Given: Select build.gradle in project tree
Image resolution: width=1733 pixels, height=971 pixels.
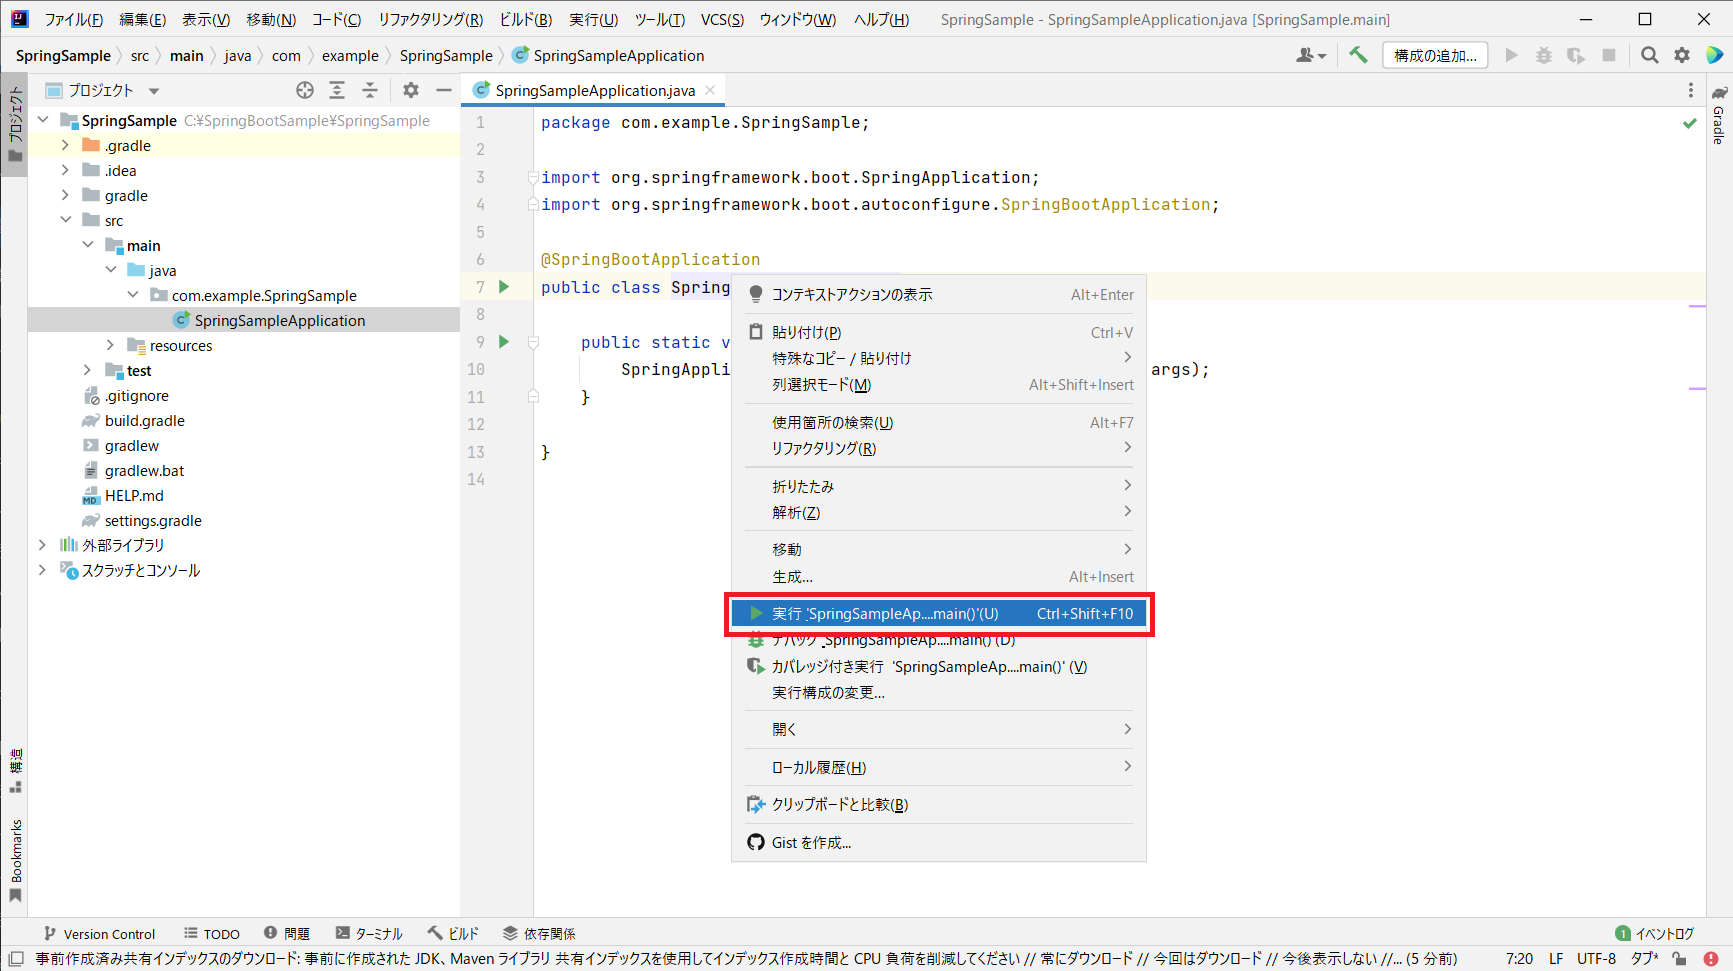Looking at the screenshot, I should pyautogui.click(x=145, y=420).
